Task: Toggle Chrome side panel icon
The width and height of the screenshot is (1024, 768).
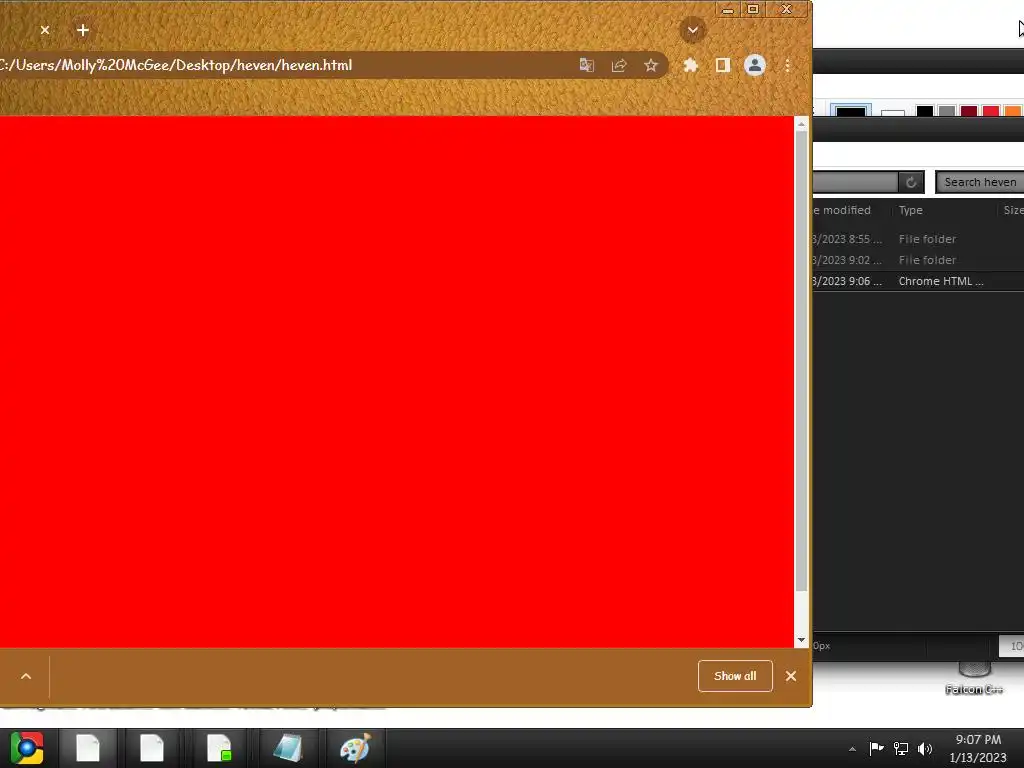Action: point(722,65)
